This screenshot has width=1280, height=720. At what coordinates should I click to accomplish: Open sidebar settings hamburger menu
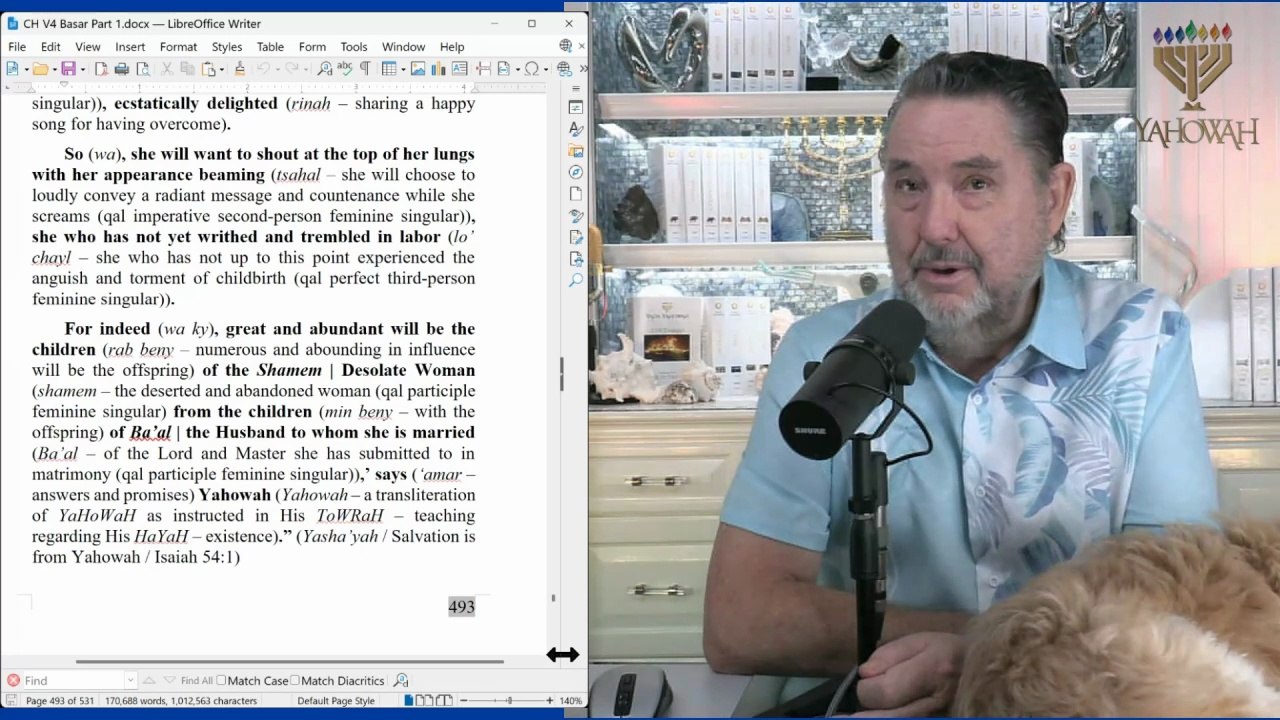pos(576,89)
